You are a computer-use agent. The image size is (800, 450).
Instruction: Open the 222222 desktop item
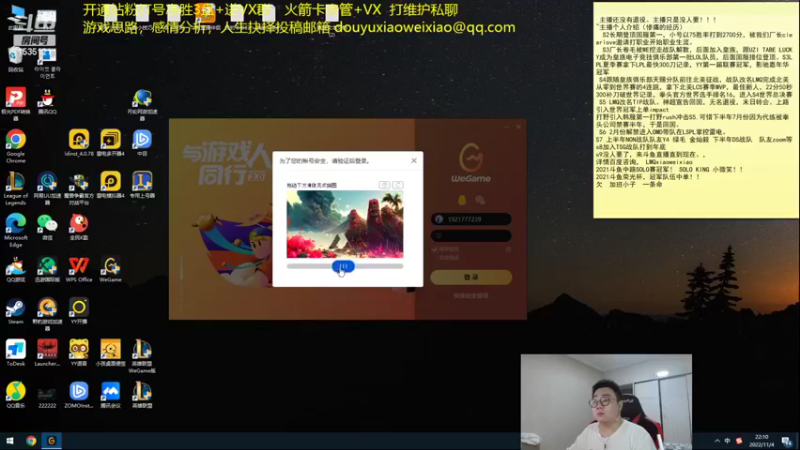[47, 398]
